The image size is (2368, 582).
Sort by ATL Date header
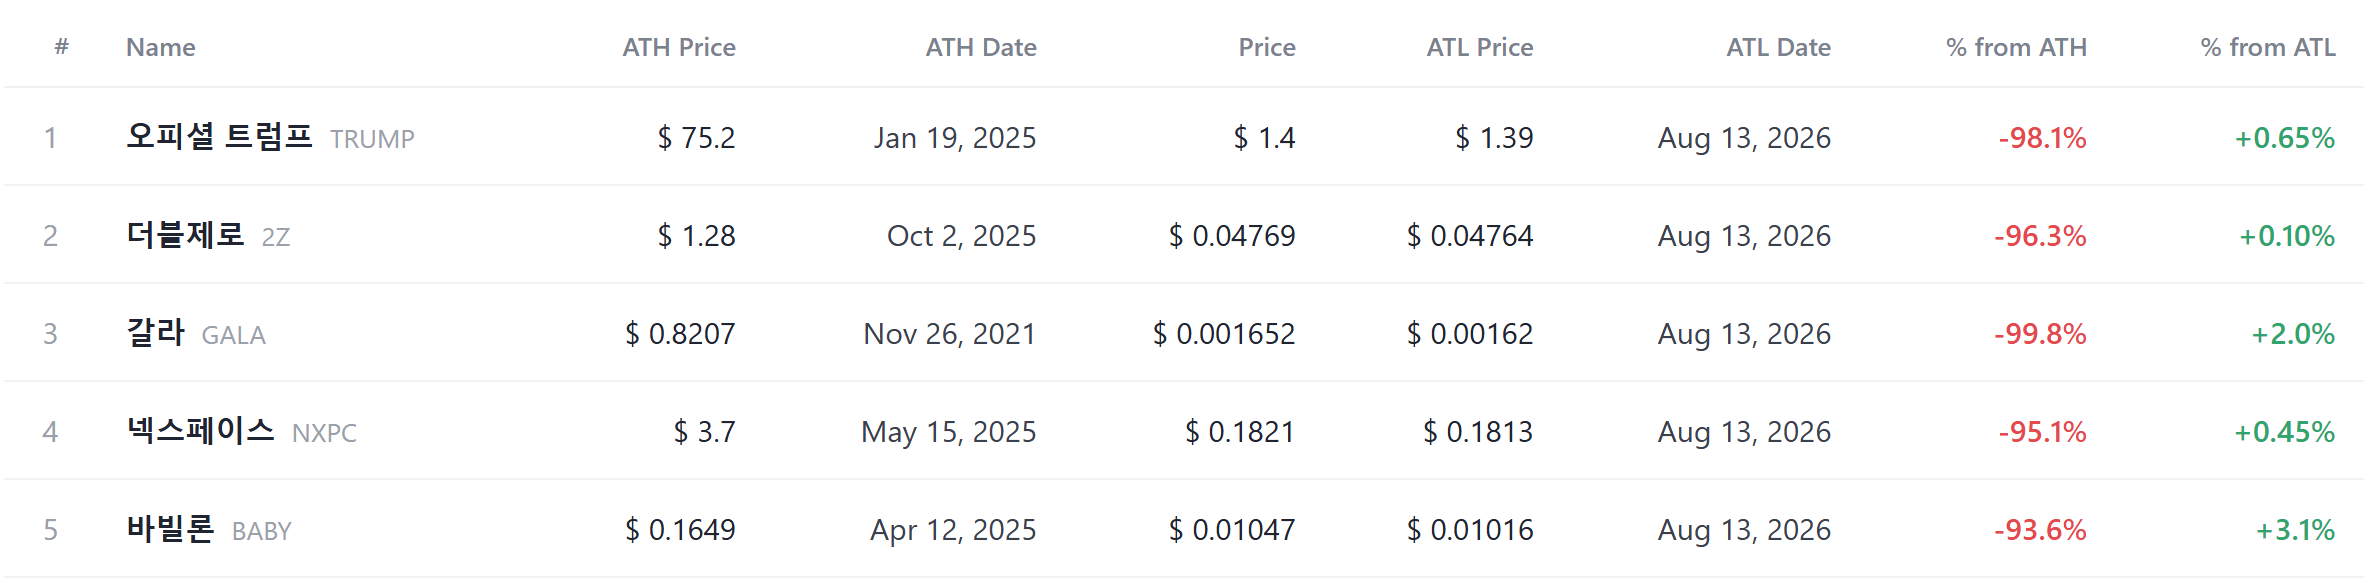1779,47
